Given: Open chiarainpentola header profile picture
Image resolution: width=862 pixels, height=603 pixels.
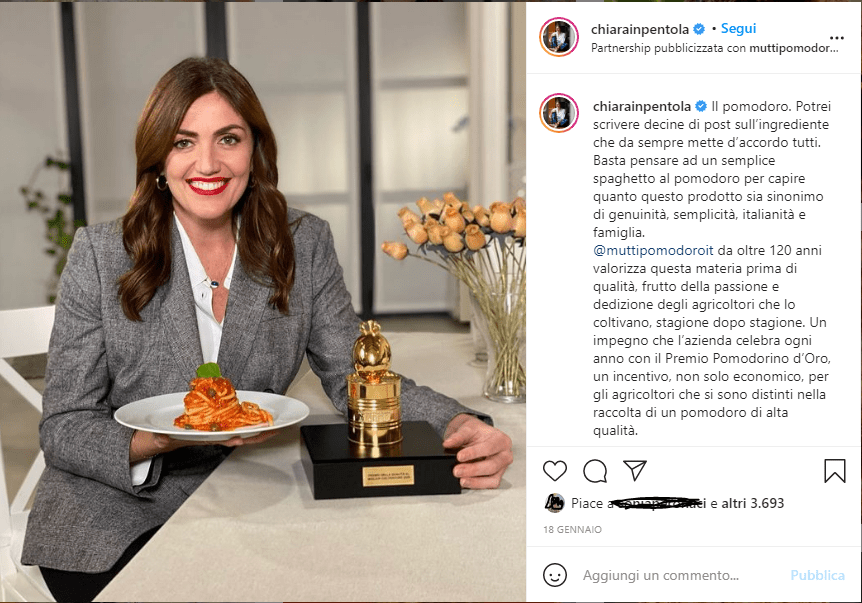Looking at the screenshot, I should coord(559,37).
